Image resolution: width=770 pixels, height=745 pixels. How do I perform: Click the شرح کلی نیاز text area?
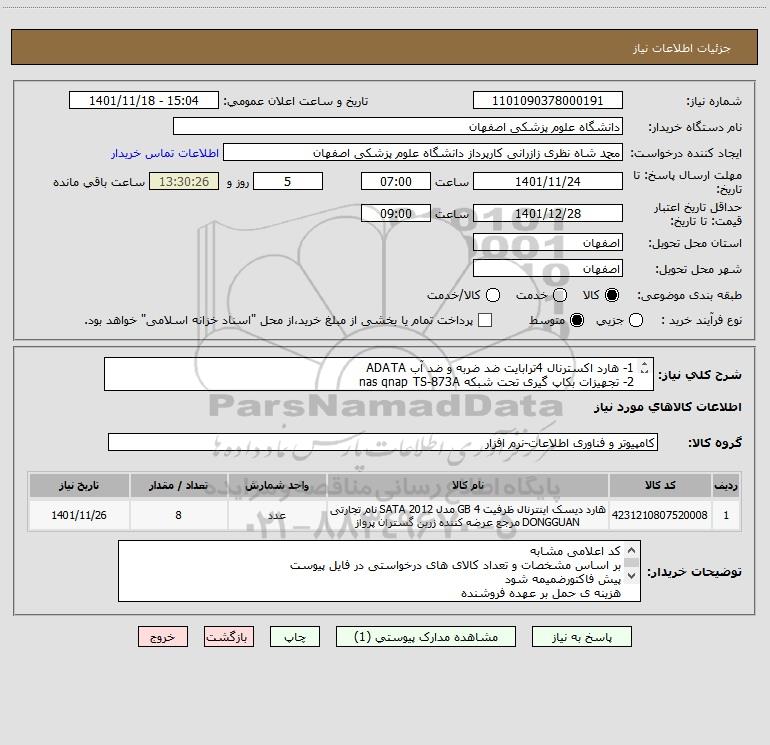pos(379,374)
